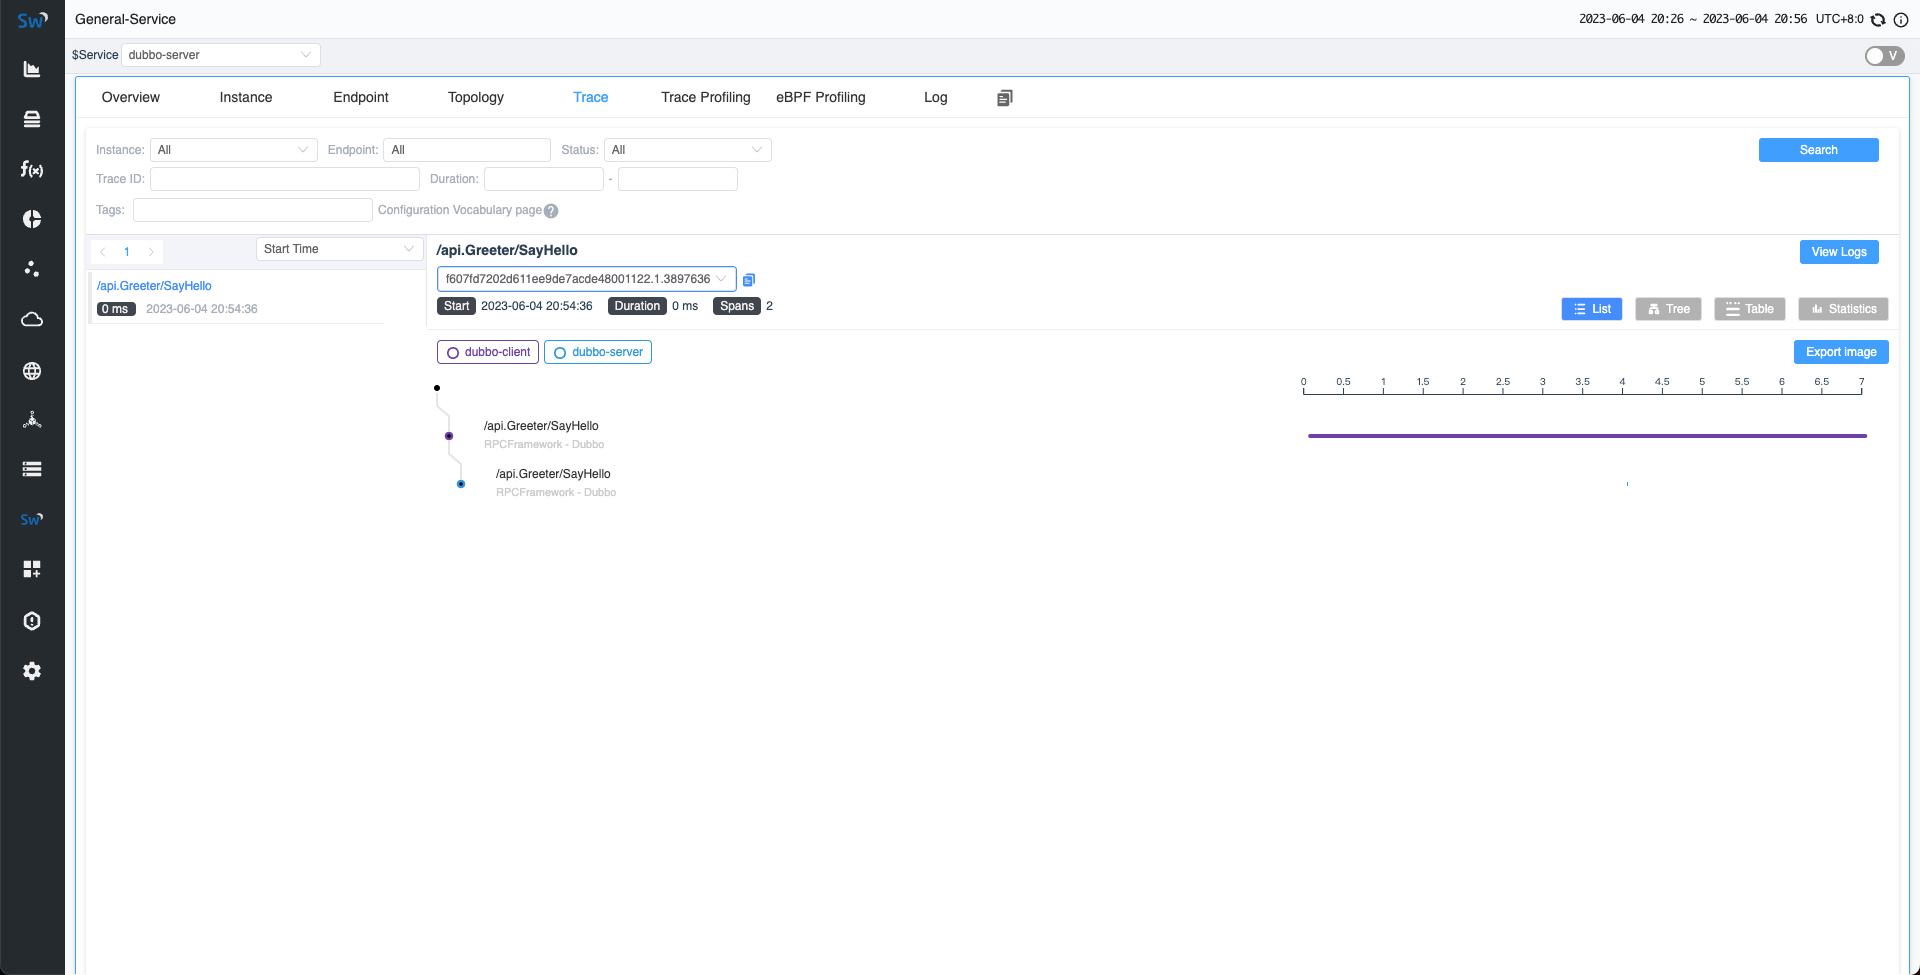Click the alarm shield icon in sidebar
This screenshot has width=1920, height=975.
coord(32,621)
